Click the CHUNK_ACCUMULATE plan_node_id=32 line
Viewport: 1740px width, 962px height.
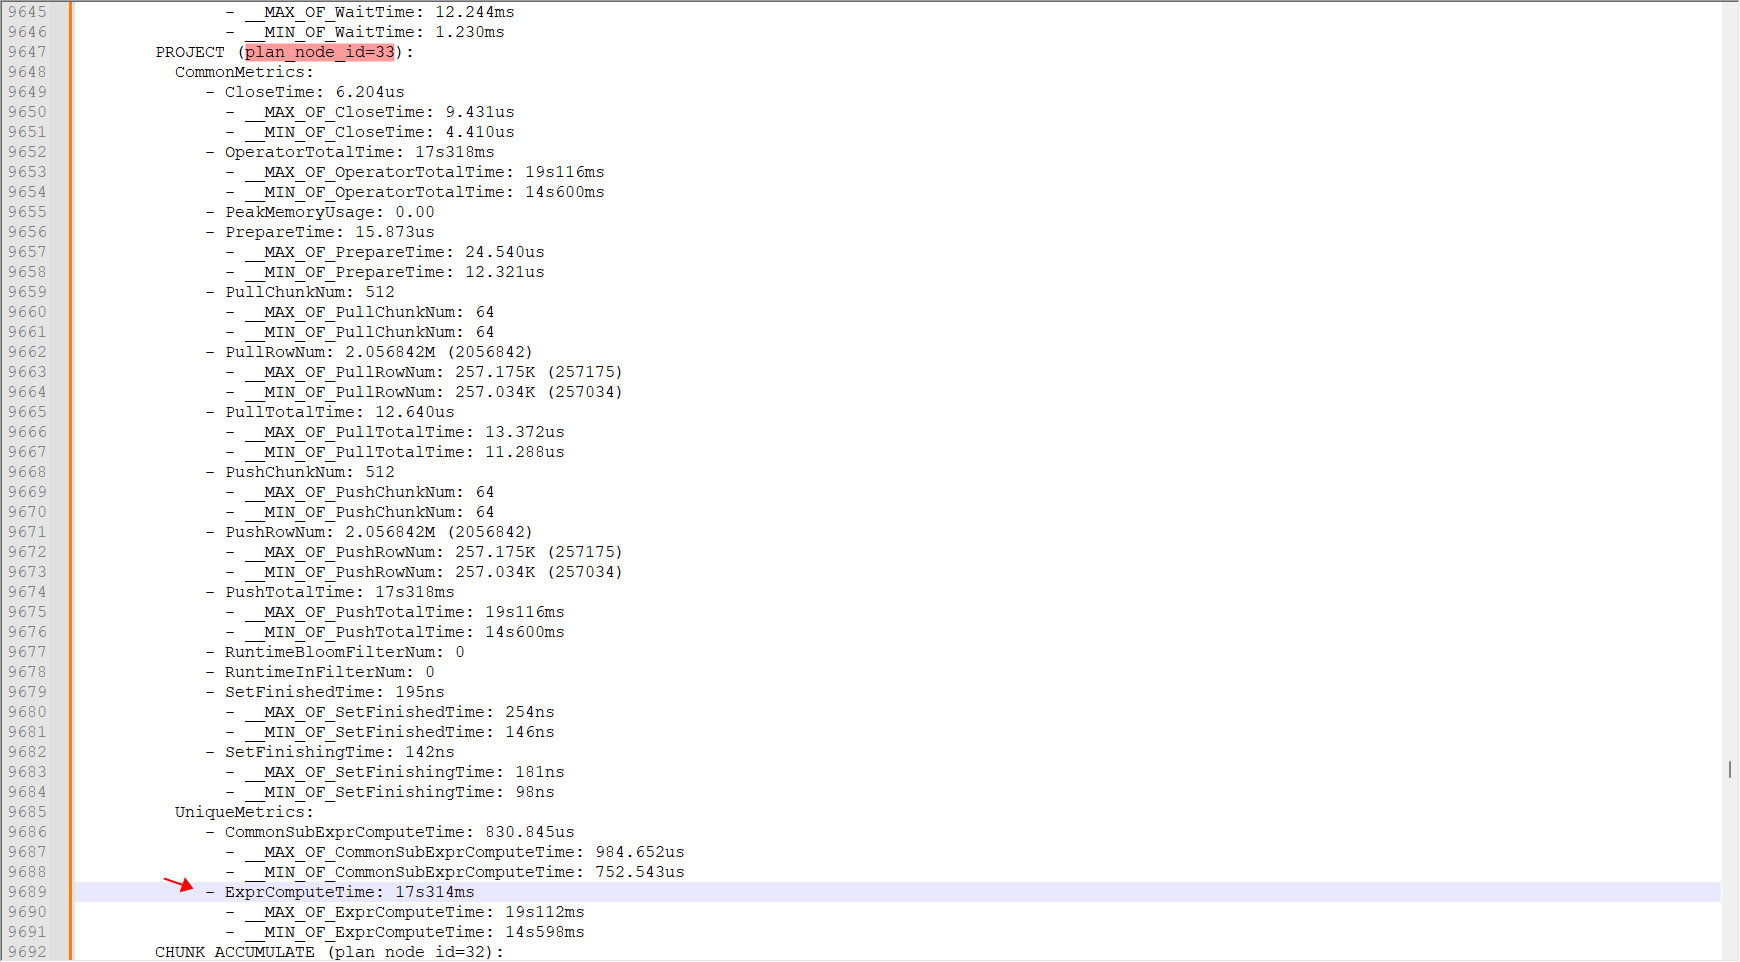pyautogui.click(x=329, y=952)
